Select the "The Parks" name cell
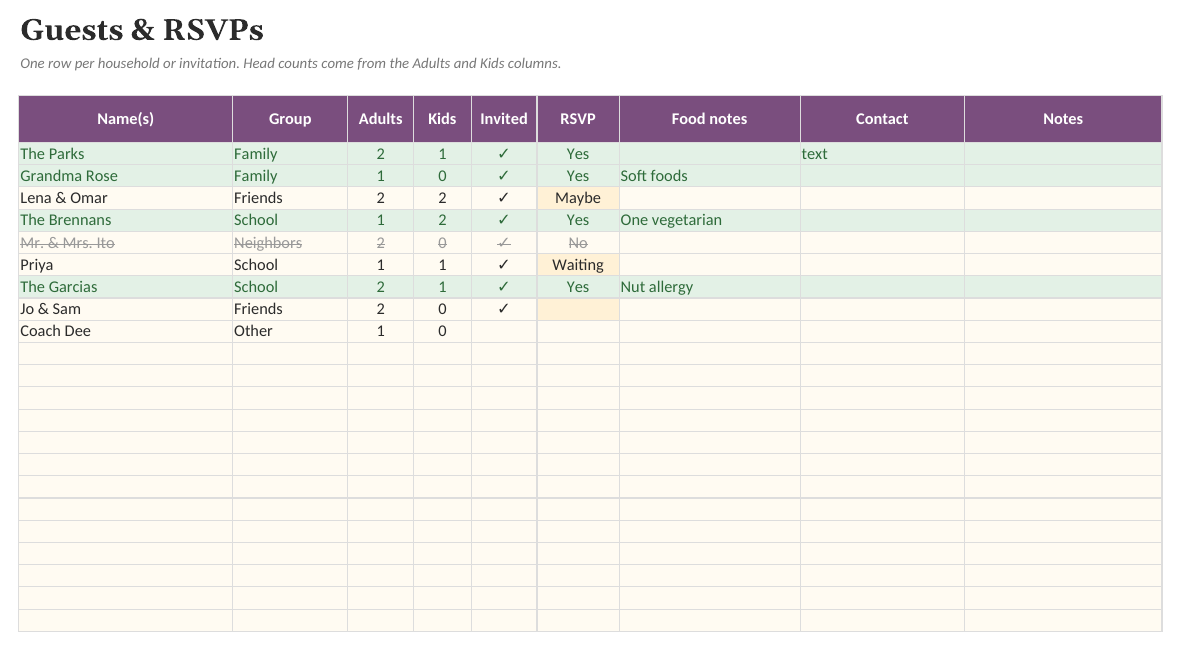 click(x=126, y=154)
